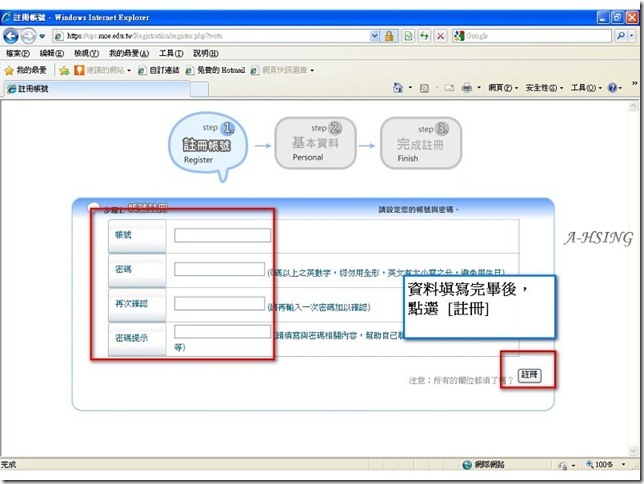Open the 自訂連結 favorites link
This screenshot has width=644, height=484.
159,70
